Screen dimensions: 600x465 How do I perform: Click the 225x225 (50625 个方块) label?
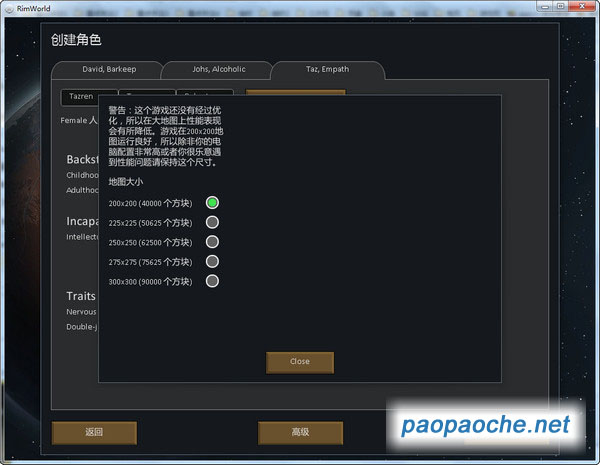click(x=150, y=223)
